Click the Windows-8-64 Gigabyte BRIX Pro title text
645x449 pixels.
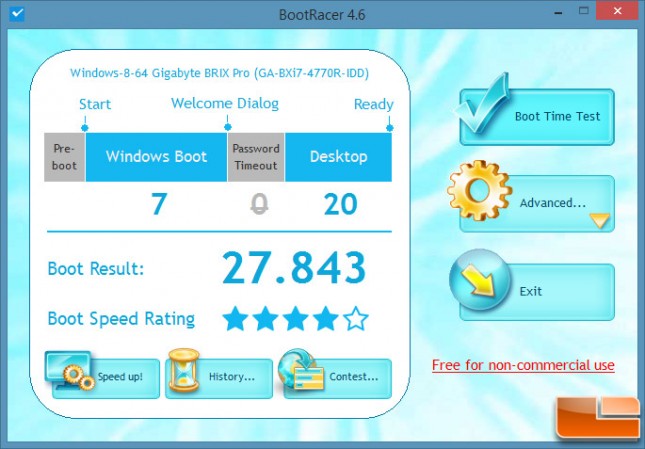tap(219, 73)
